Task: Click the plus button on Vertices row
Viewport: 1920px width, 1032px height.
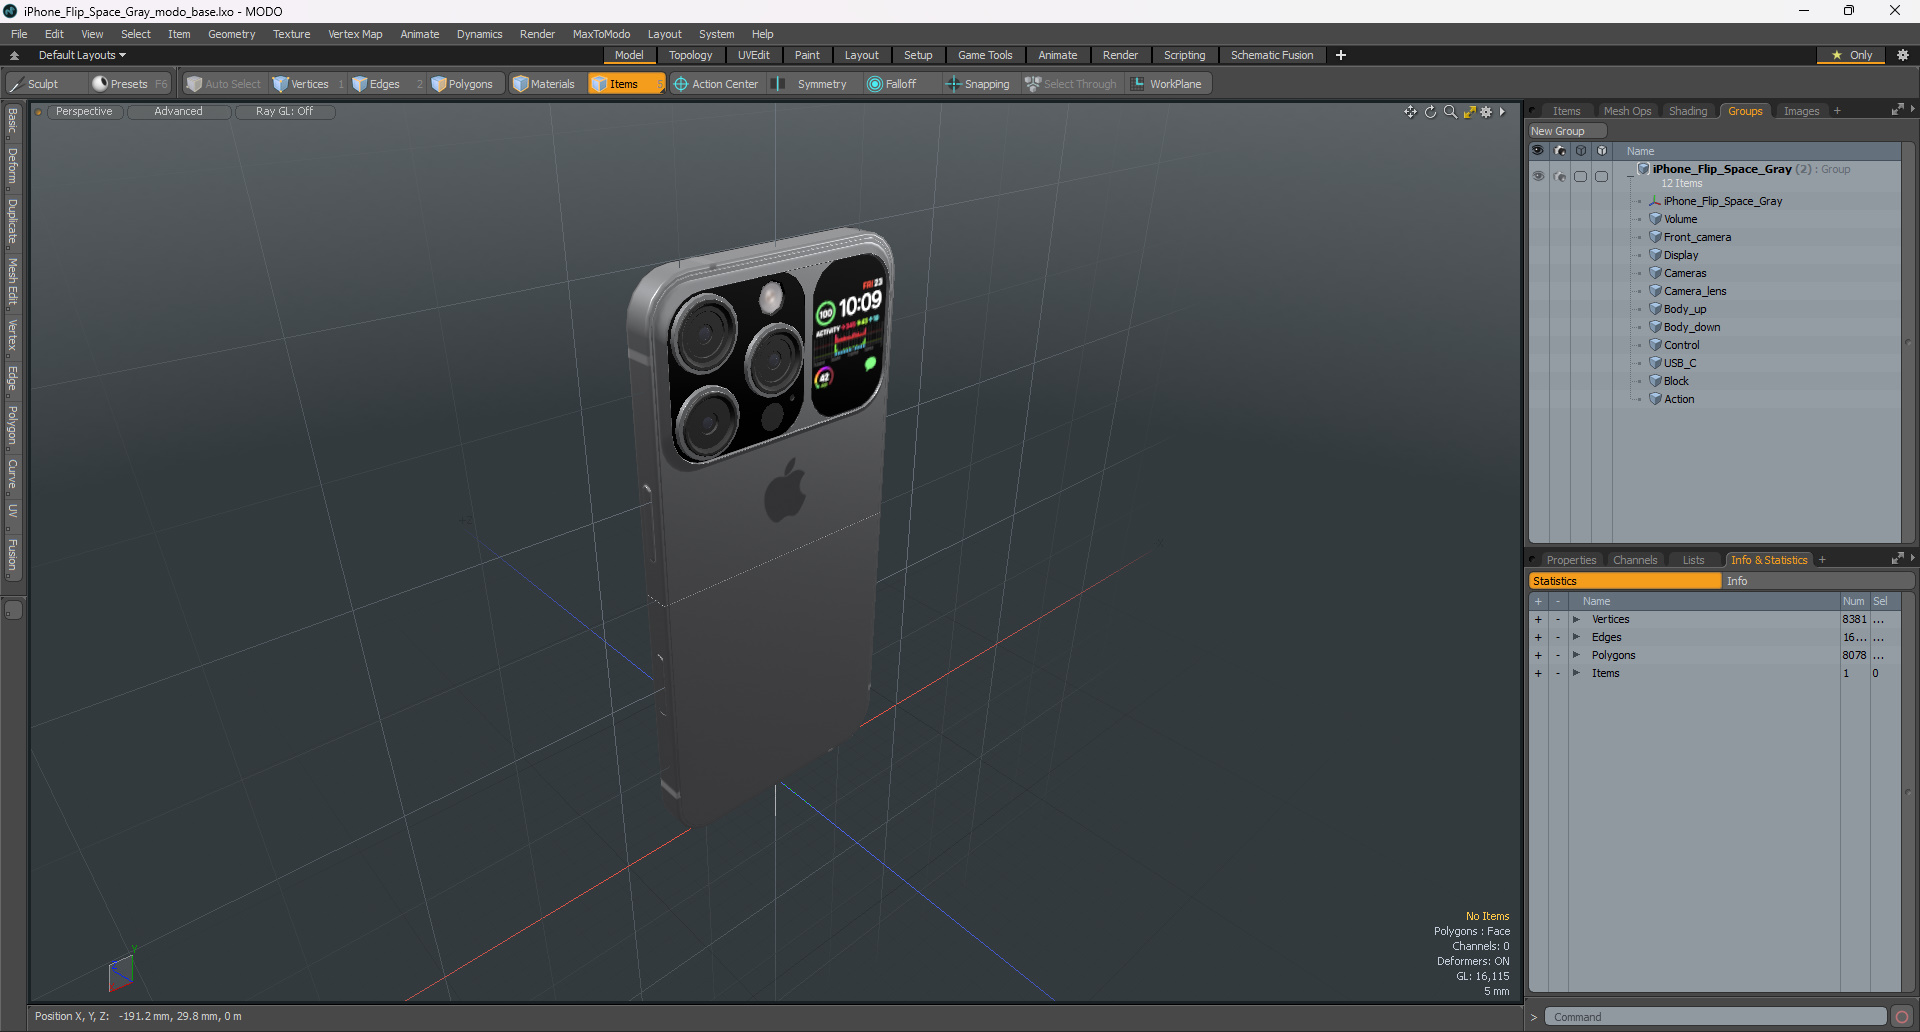Action: (1538, 620)
